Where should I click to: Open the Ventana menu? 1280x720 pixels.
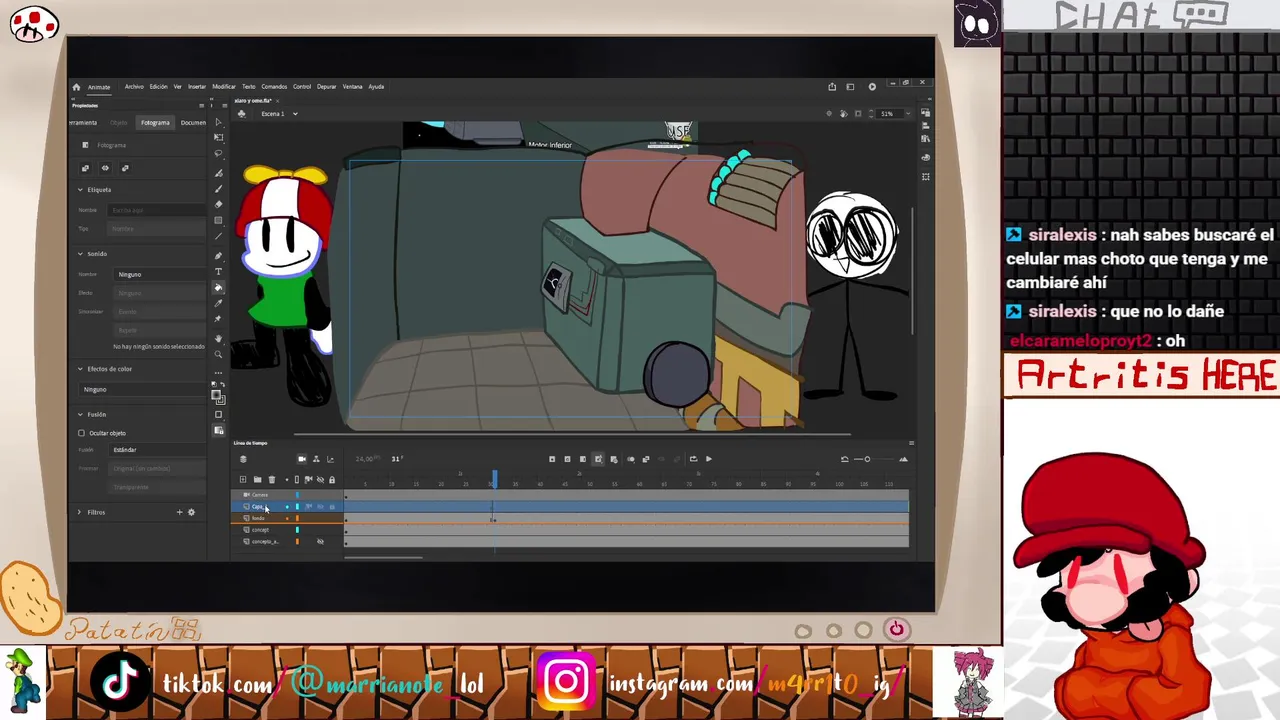[x=352, y=87]
